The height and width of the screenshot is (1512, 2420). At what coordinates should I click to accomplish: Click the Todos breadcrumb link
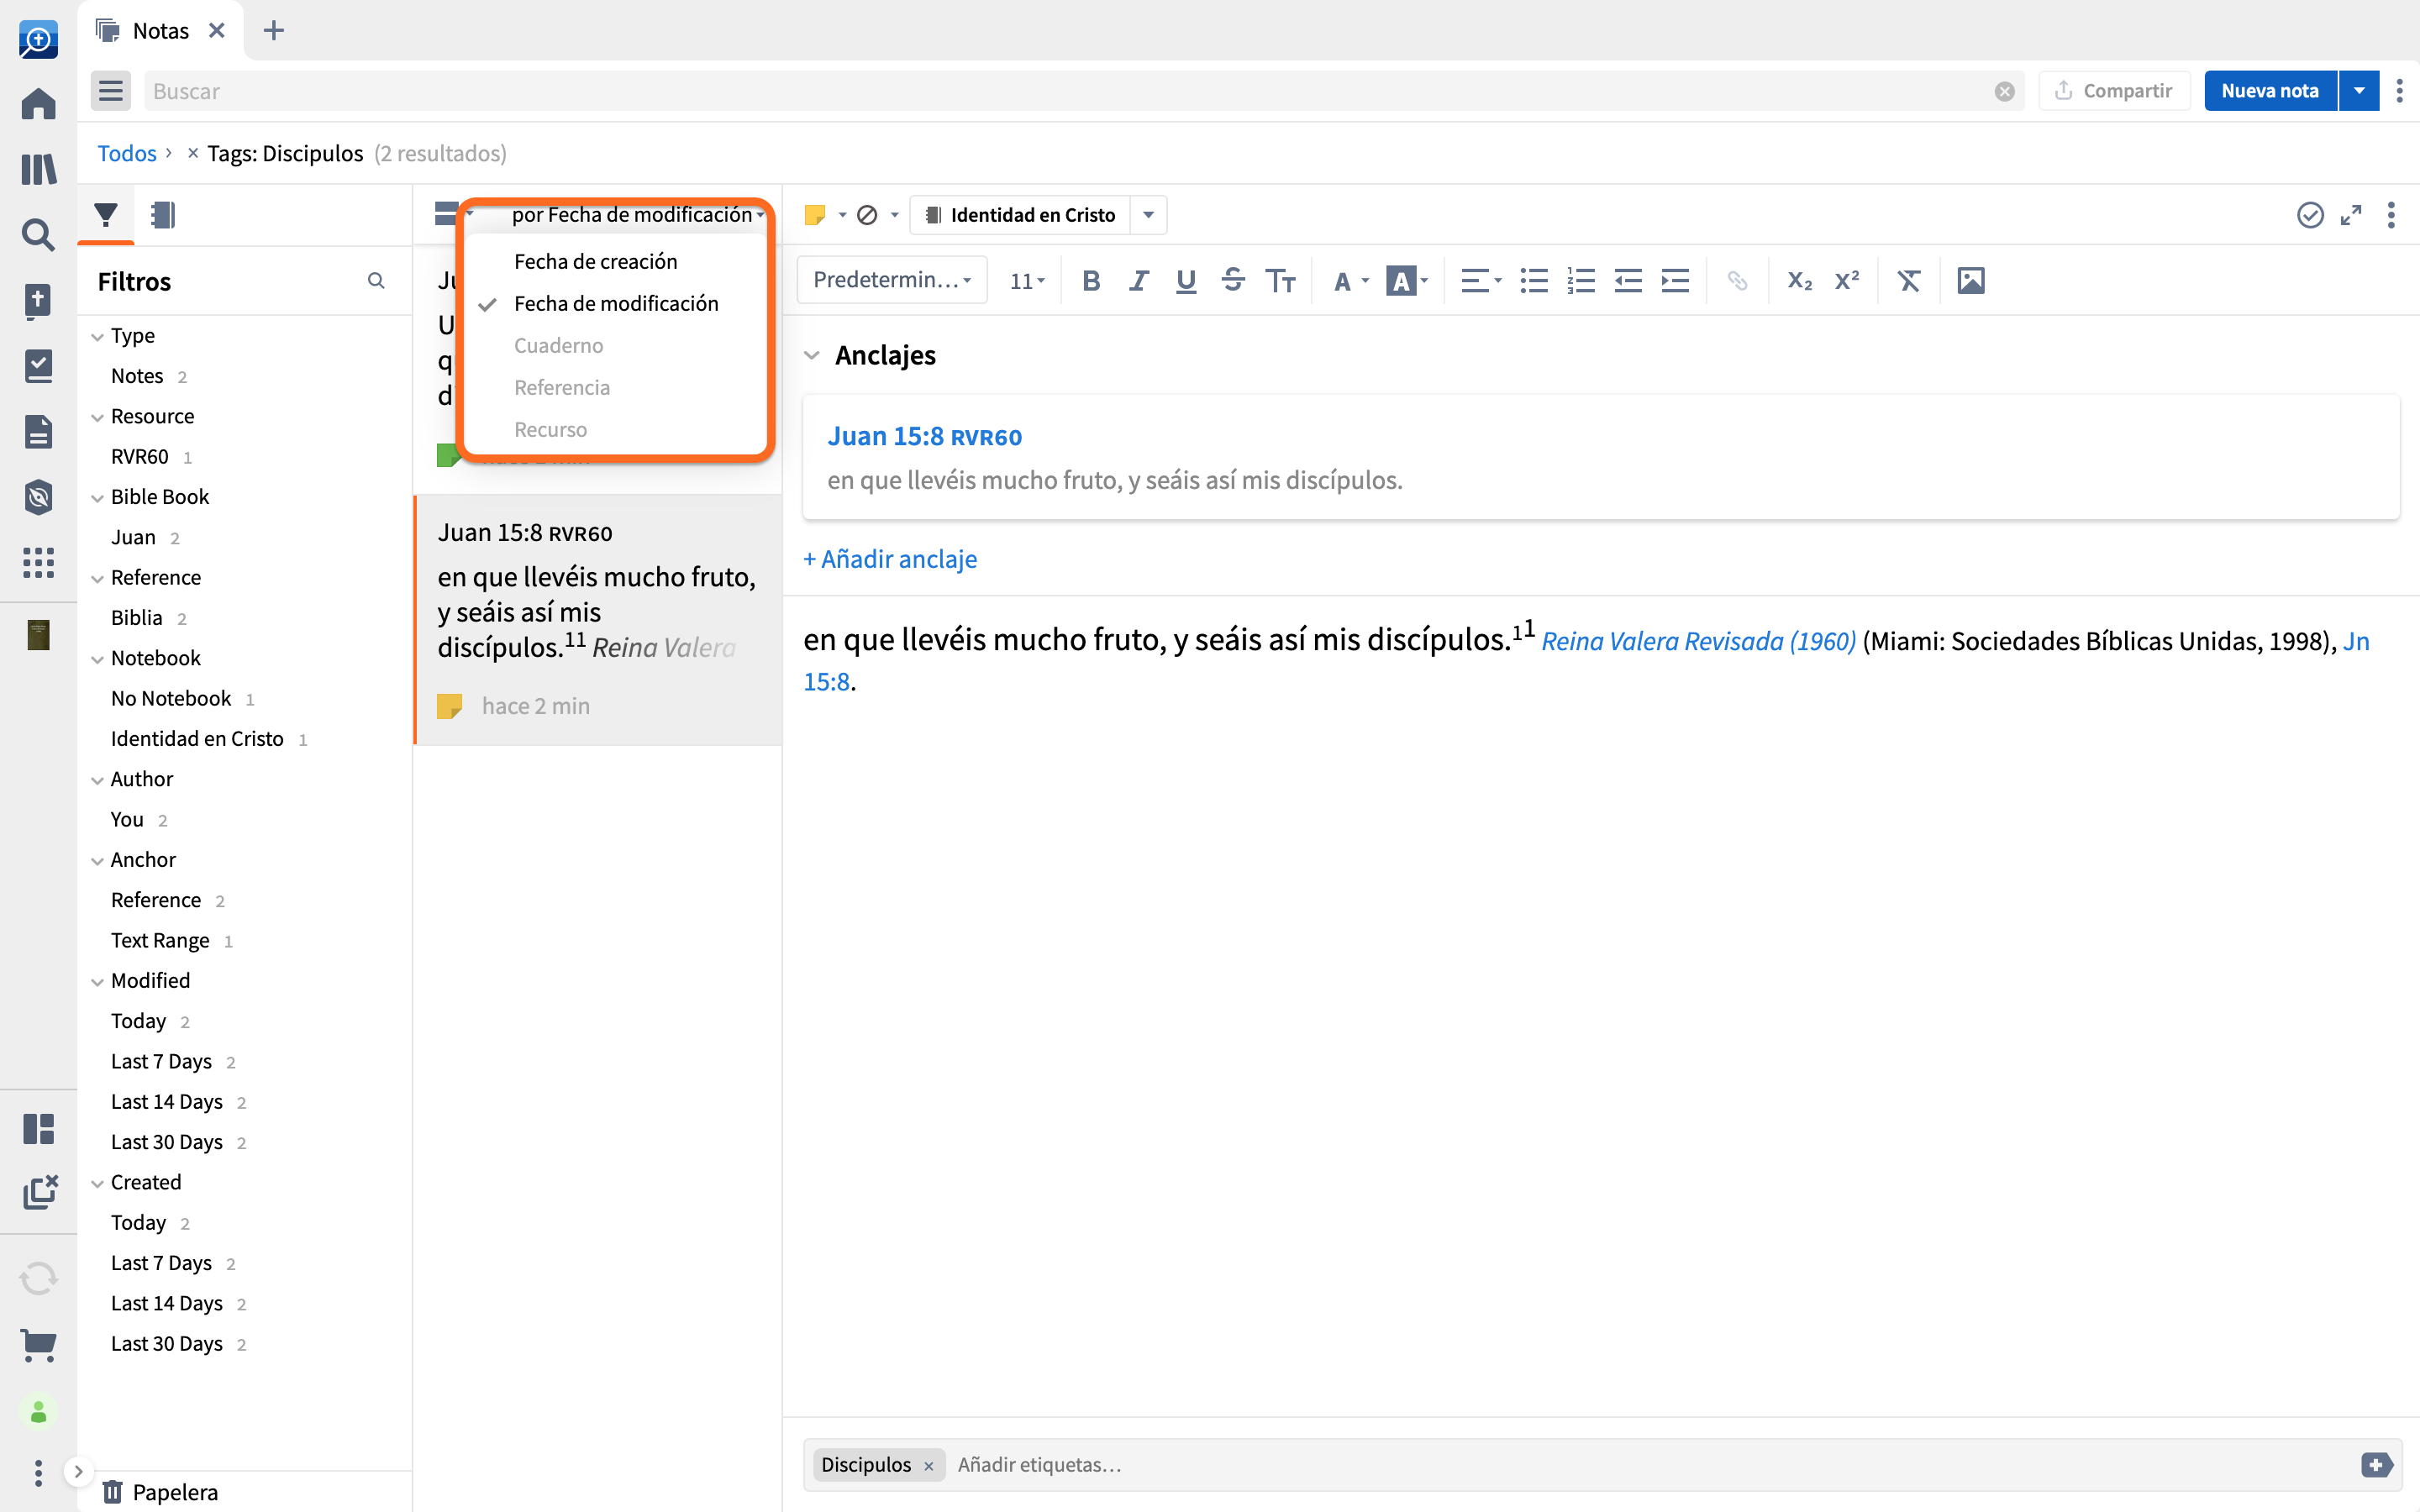point(126,153)
